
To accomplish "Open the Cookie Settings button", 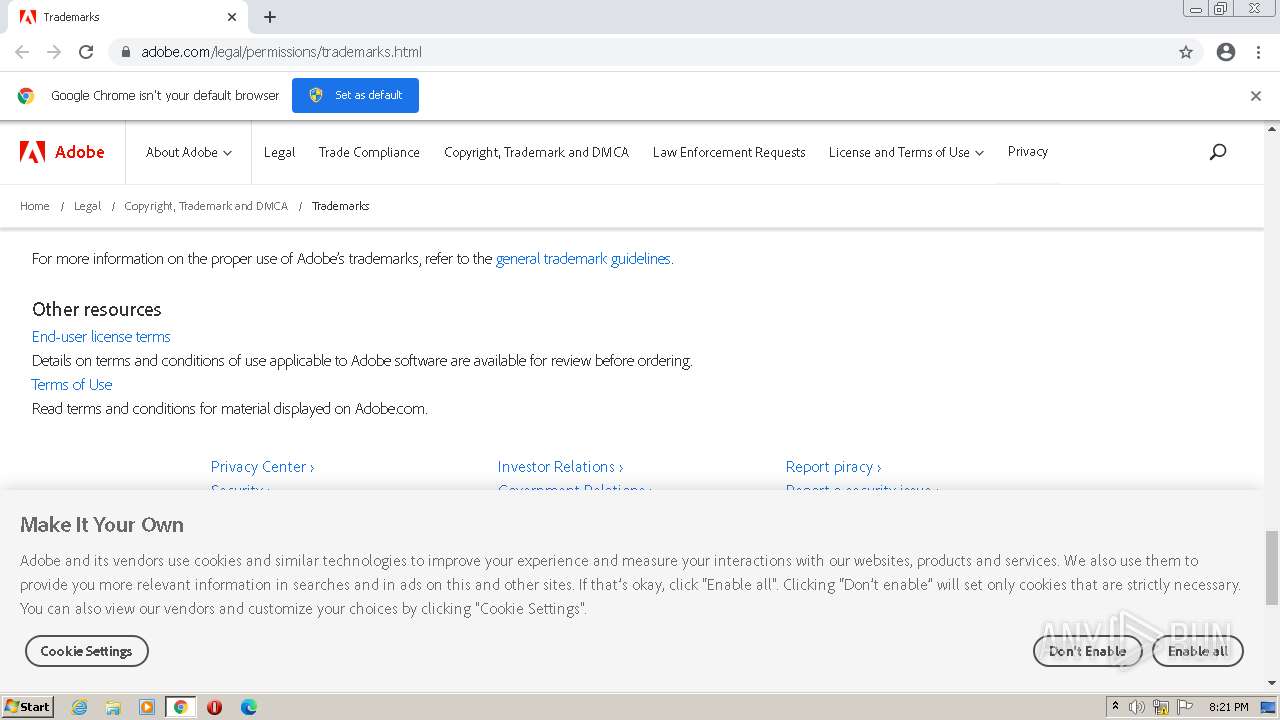I will pyautogui.click(x=87, y=651).
